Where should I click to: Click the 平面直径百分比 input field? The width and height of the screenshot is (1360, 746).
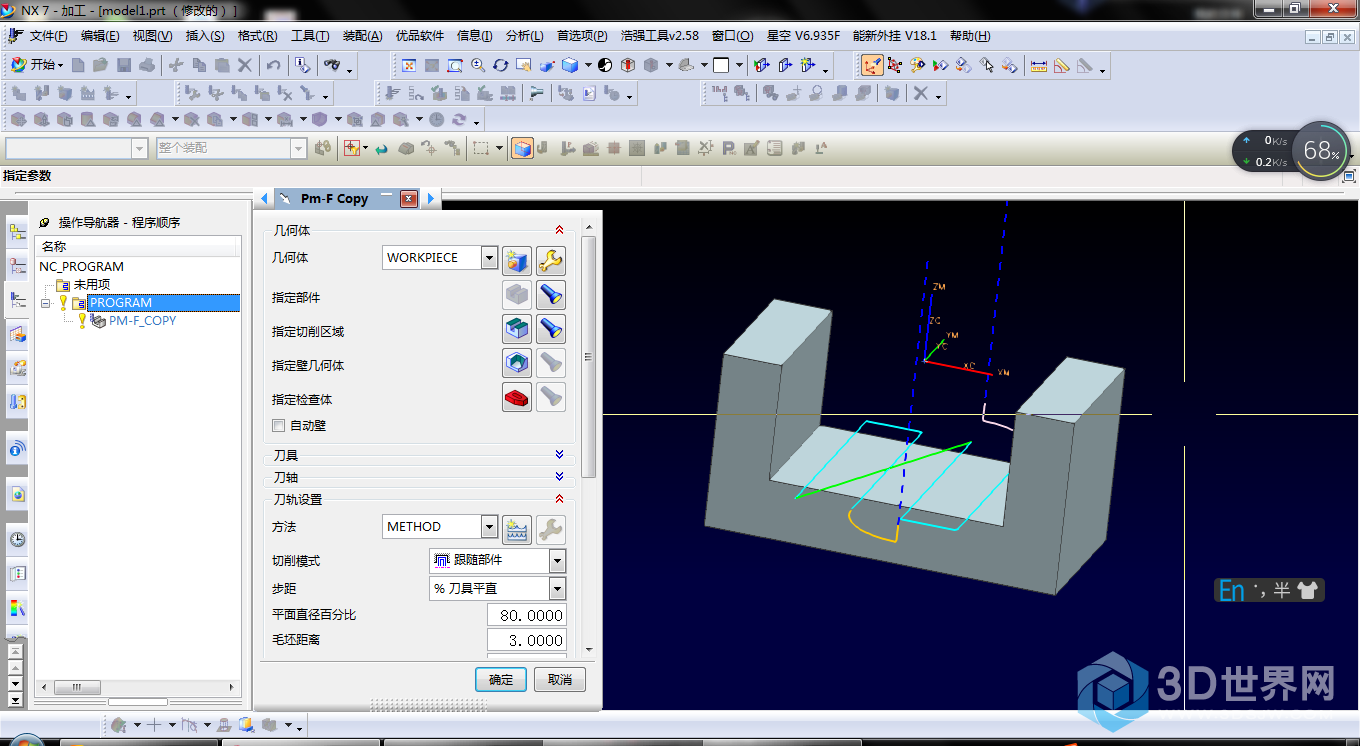pos(526,615)
